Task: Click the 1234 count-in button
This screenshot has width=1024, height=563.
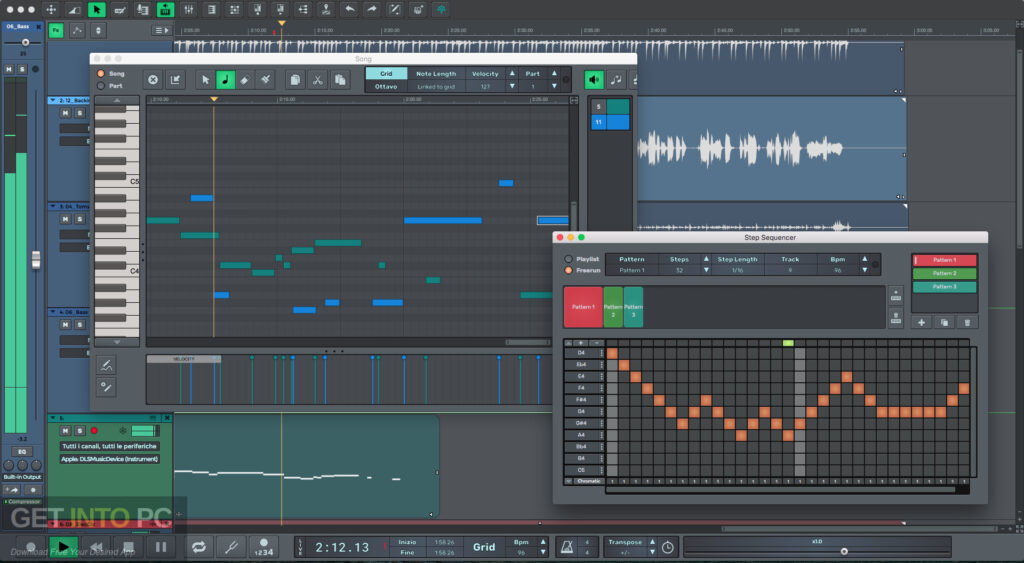Action: pyautogui.click(x=264, y=547)
